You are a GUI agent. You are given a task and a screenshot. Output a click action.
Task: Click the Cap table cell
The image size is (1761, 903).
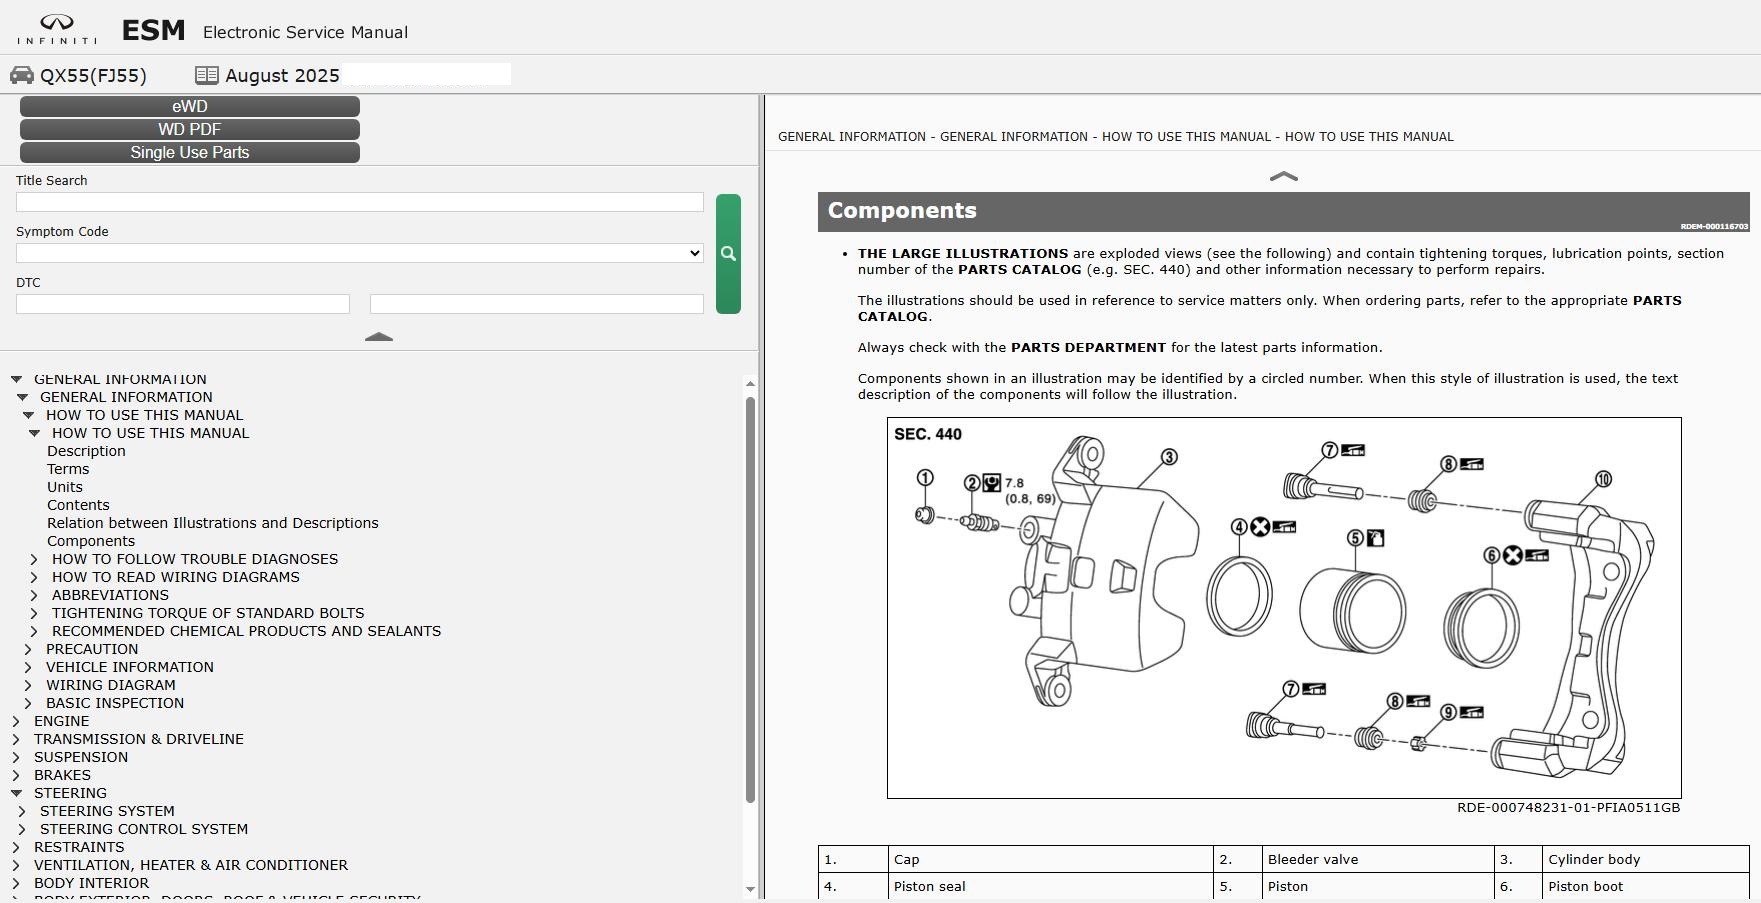pos(1051,859)
